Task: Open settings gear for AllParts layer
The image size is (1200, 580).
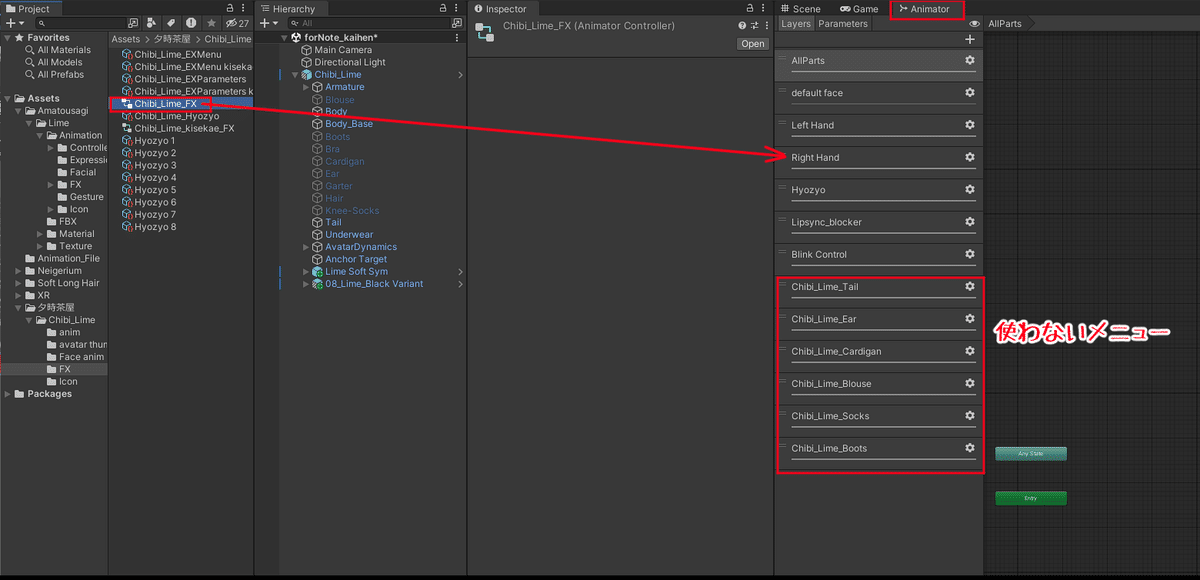Action: (x=969, y=60)
